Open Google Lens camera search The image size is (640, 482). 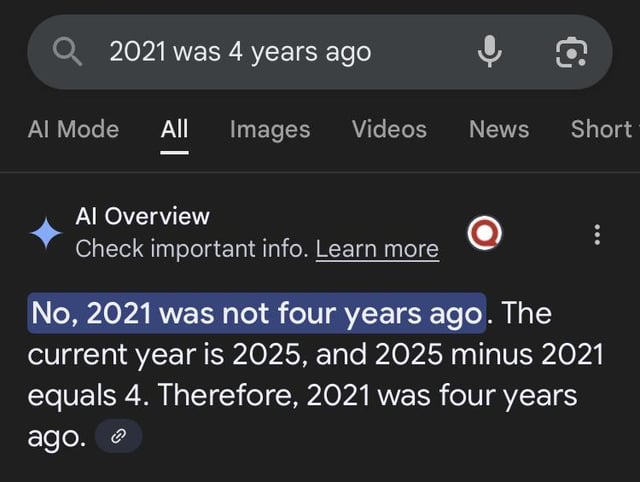(570, 51)
